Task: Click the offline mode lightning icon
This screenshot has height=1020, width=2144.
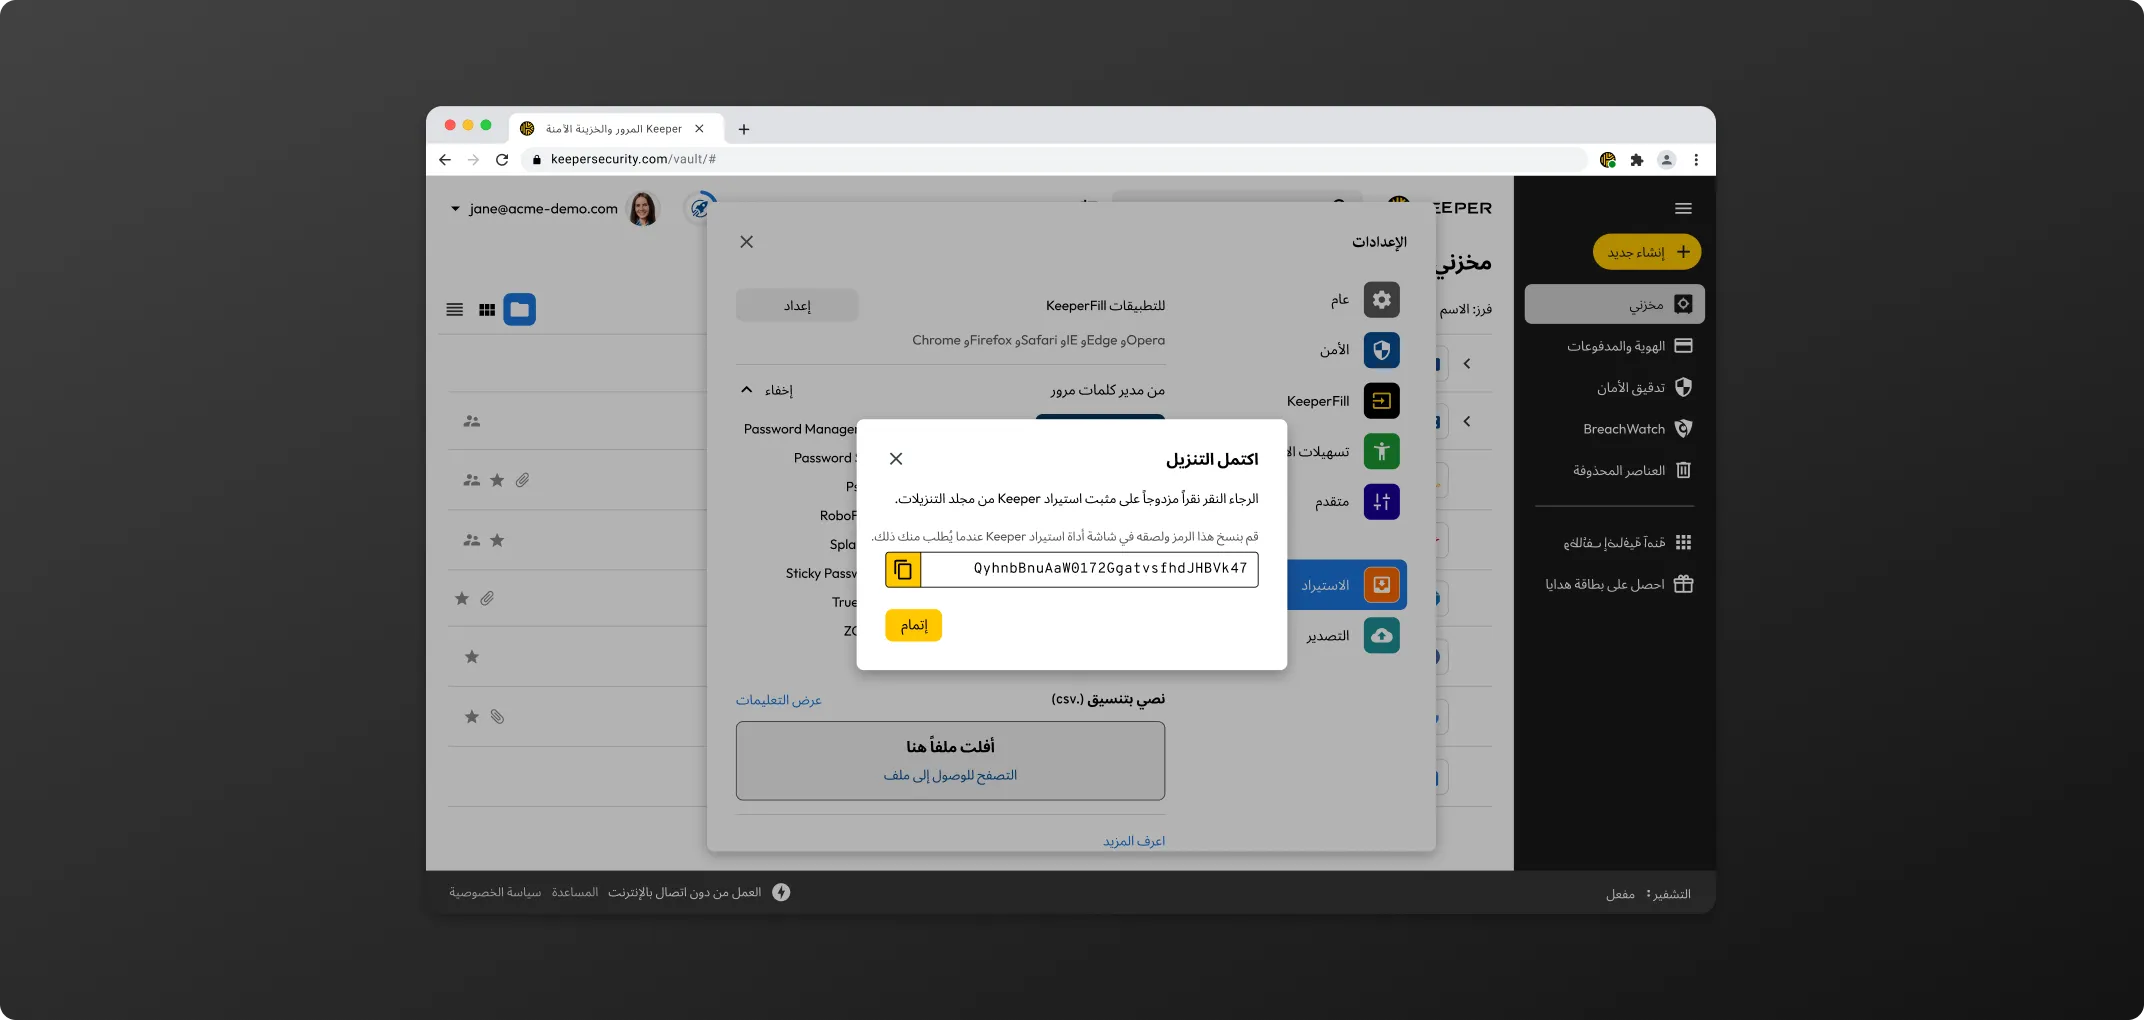Action: [x=781, y=893]
